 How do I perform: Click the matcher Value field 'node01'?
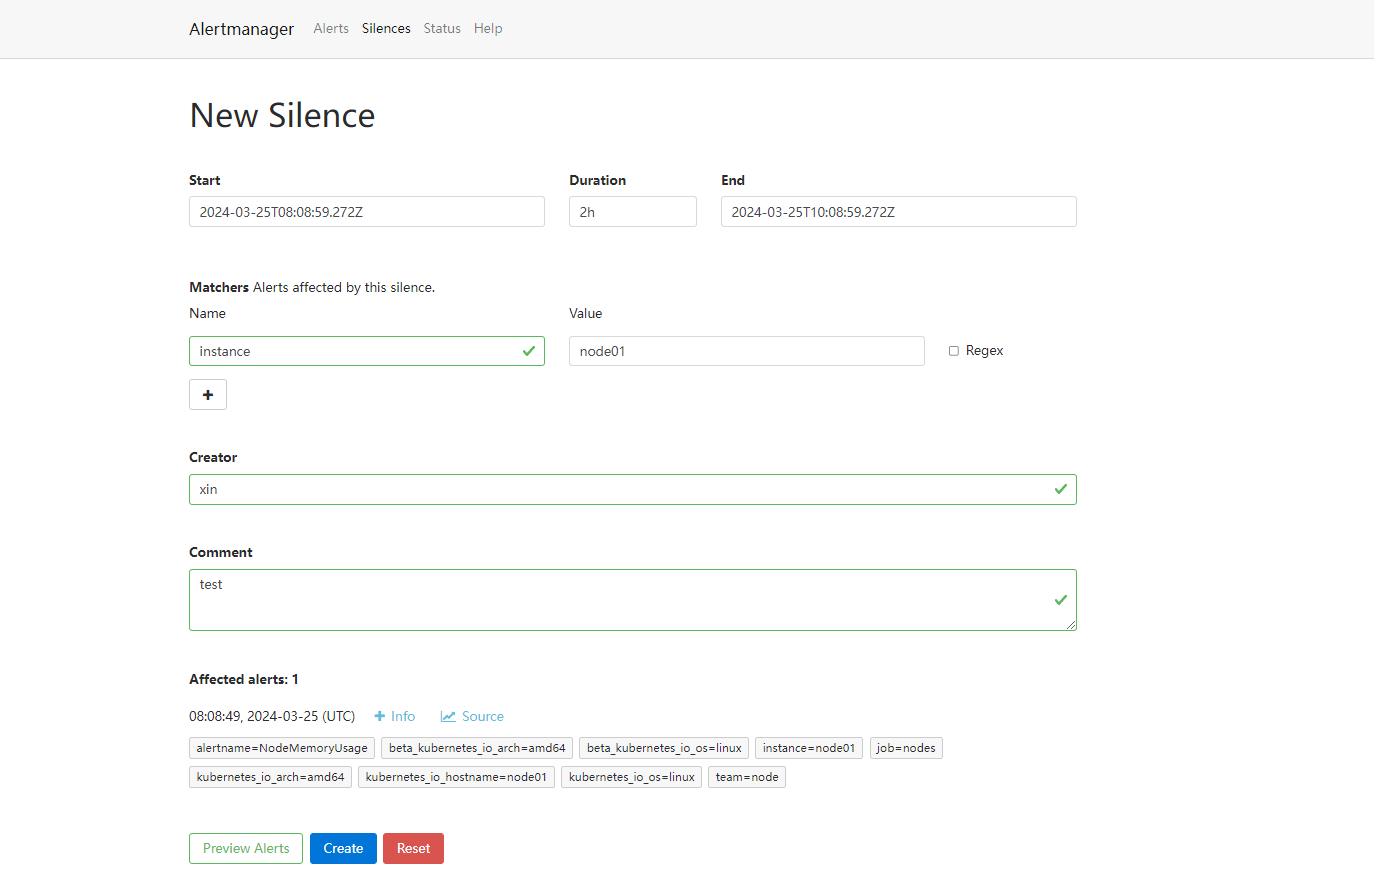click(747, 351)
